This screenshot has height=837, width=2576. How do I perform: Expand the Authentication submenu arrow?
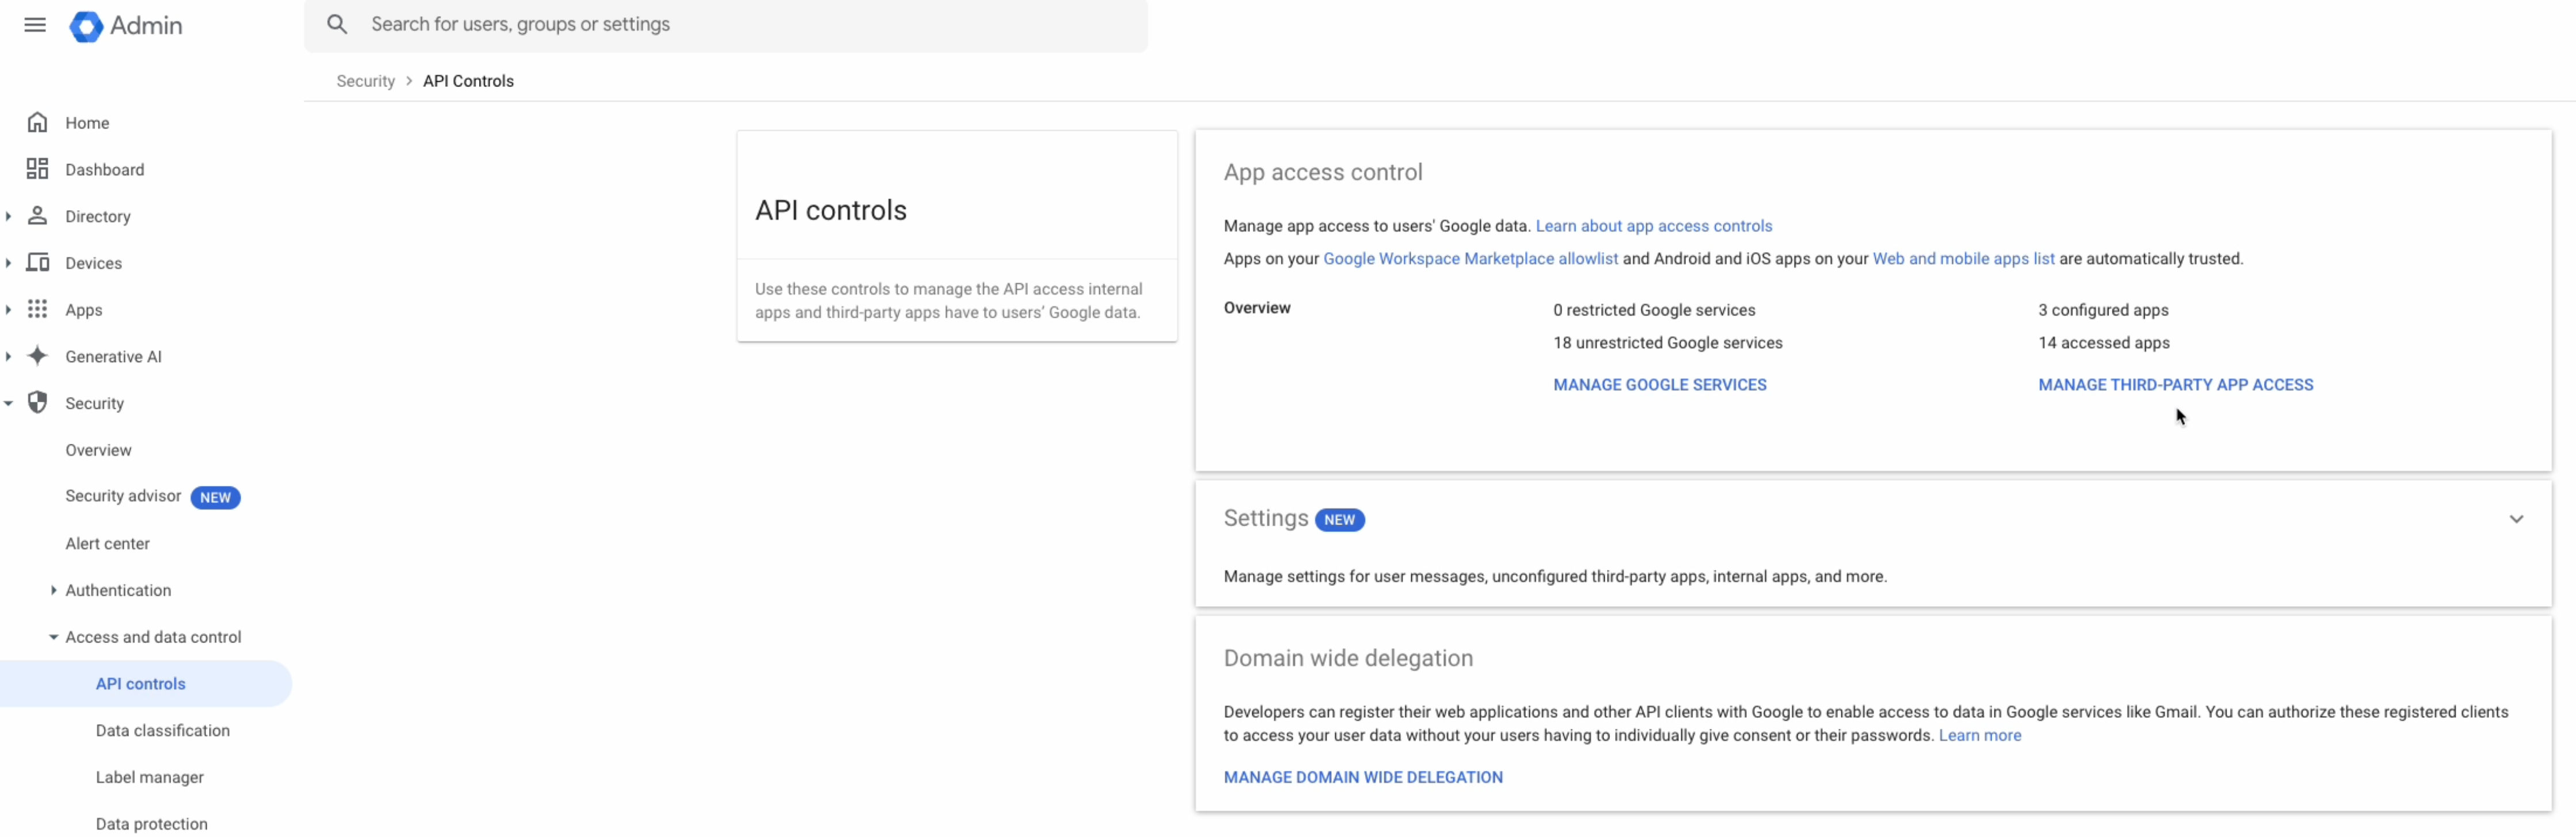click(53, 590)
